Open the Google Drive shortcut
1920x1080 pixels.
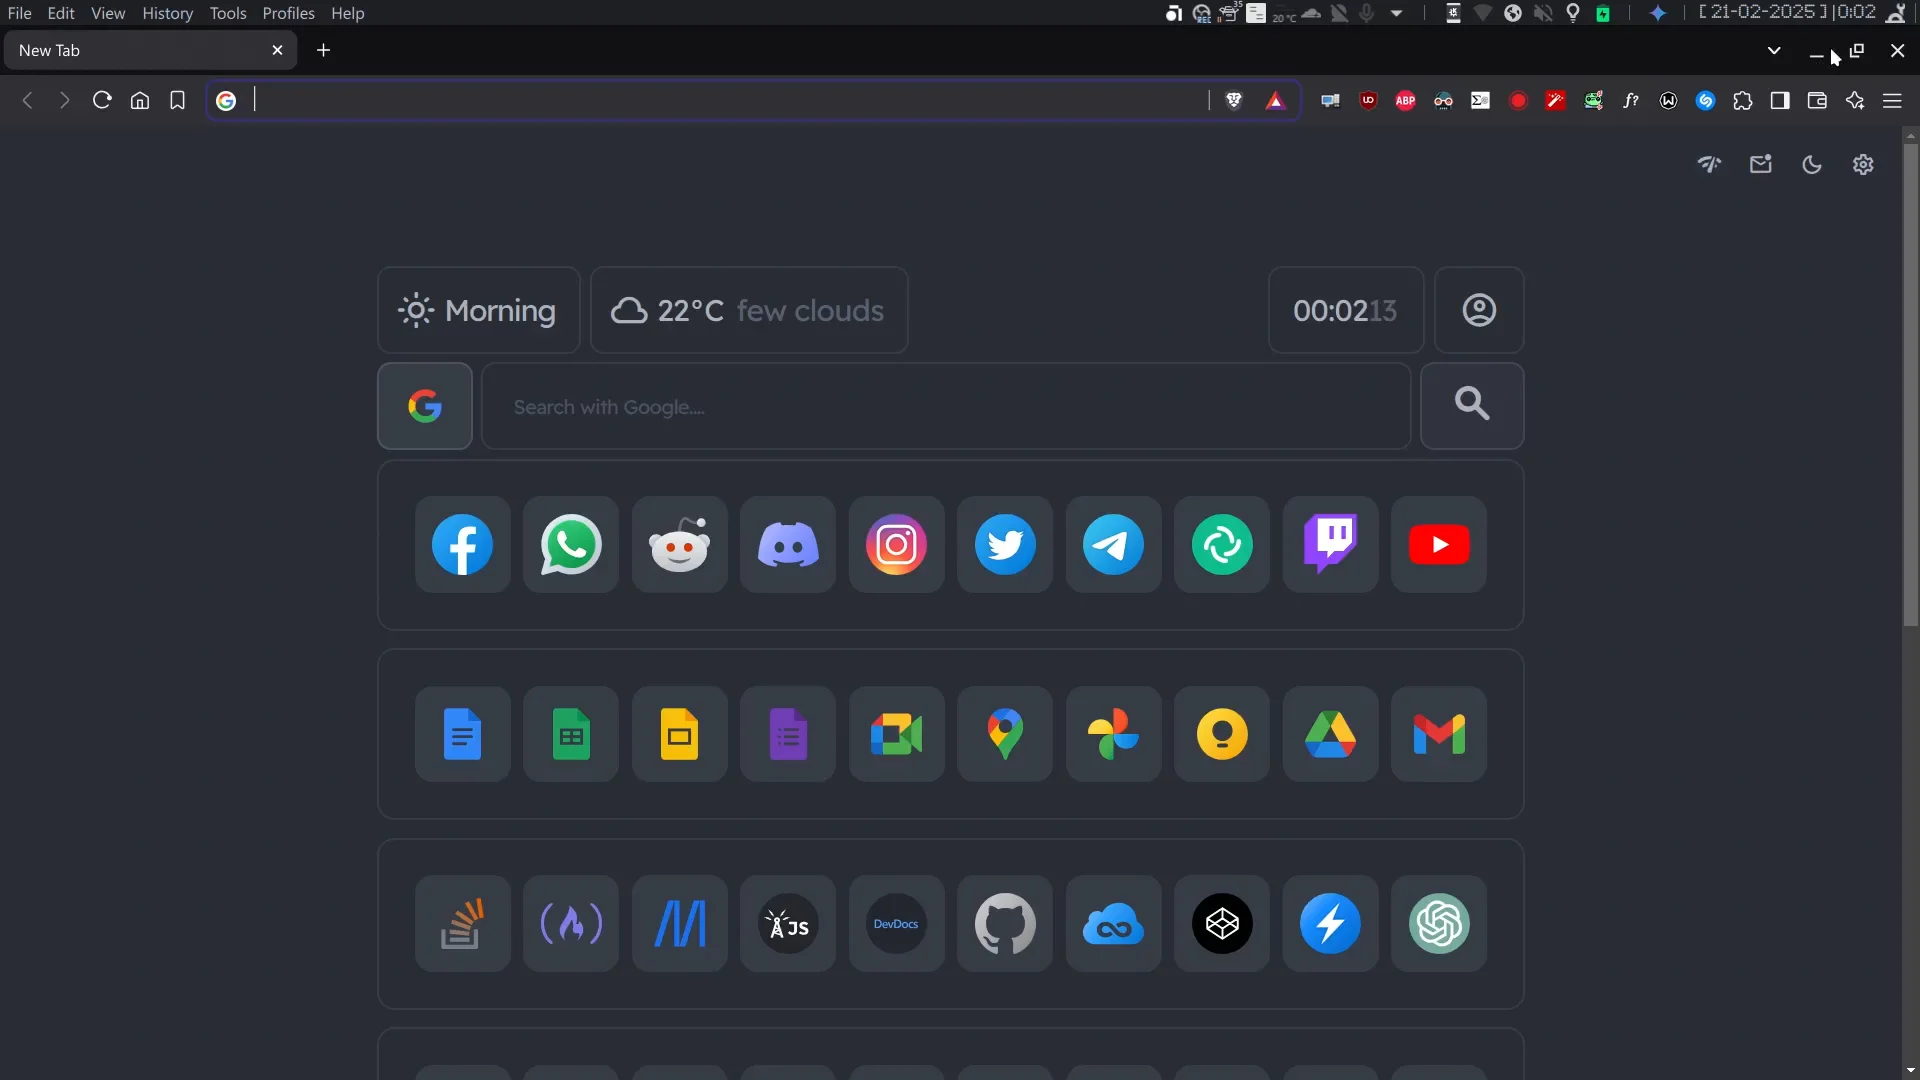click(1331, 735)
